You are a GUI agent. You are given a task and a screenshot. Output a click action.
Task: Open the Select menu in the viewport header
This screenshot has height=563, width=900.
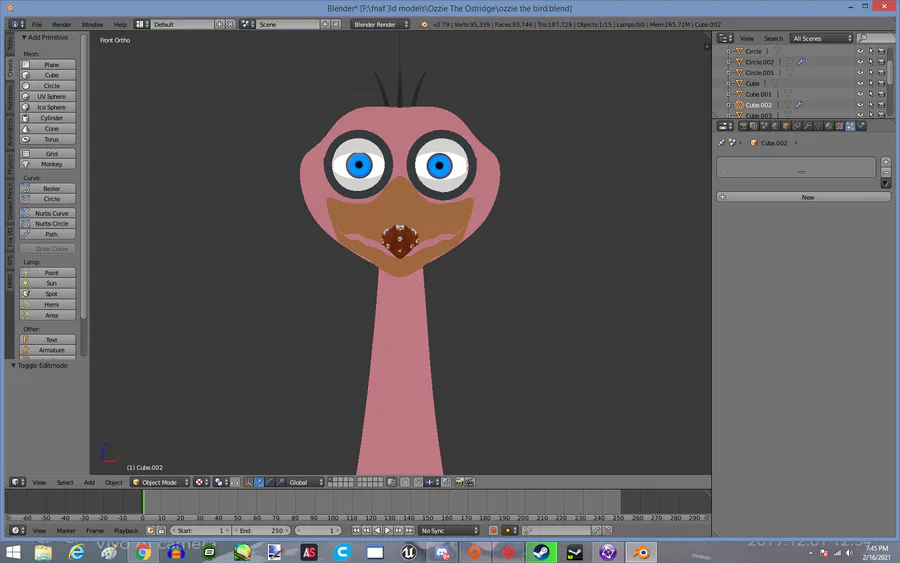65,482
